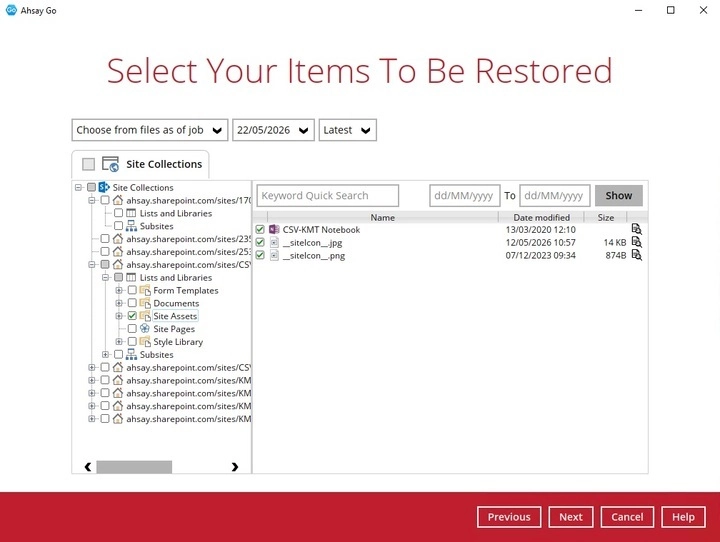Untick the __siteIcon__.png checkbox
This screenshot has height=542, width=720.
point(260,255)
